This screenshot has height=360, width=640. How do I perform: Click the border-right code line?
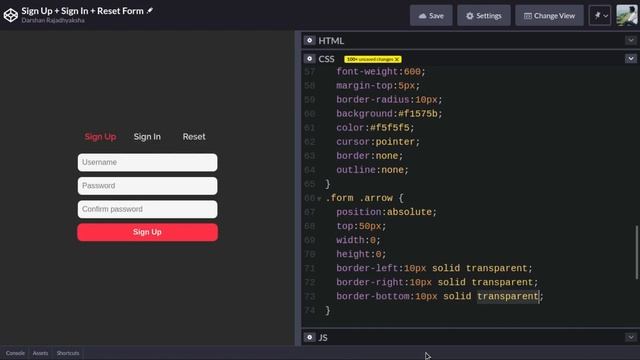437,282
